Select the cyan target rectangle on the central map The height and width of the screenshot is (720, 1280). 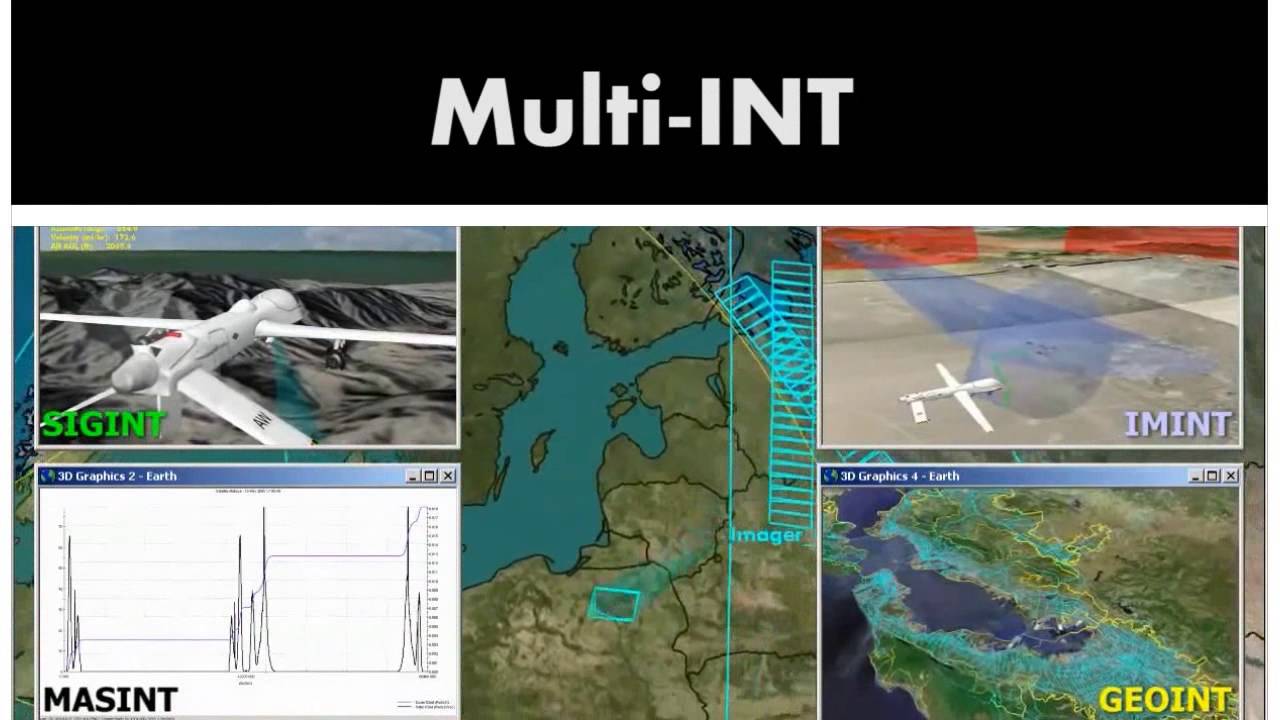[x=614, y=604]
